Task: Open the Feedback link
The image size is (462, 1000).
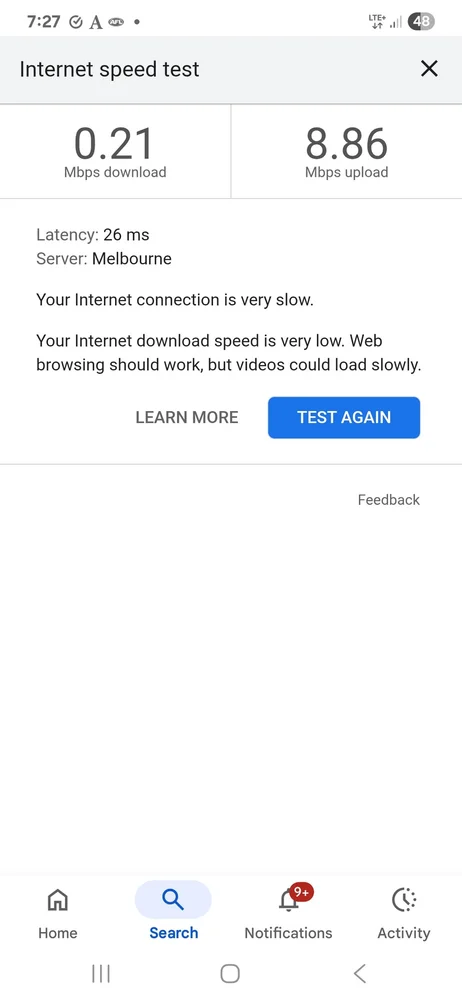Action: tap(389, 499)
